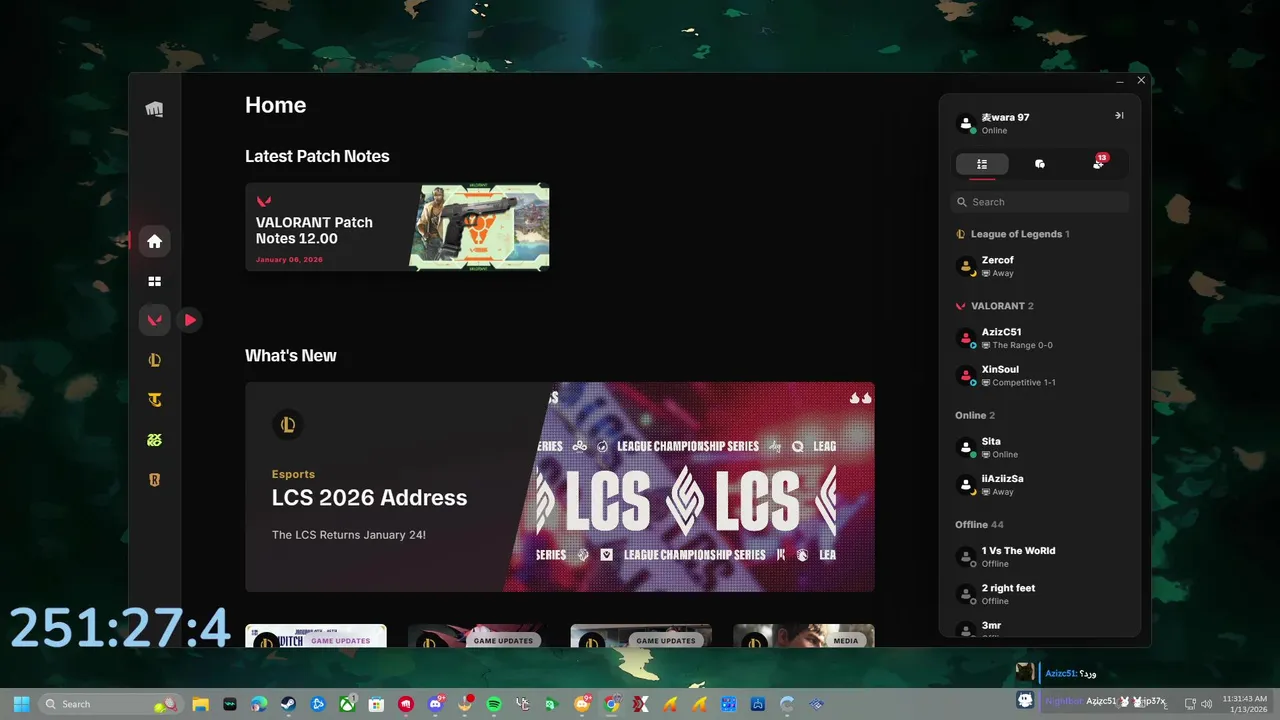Open Discord from the taskbar
Viewport: 1280px width, 720px height.
(x=435, y=704)
